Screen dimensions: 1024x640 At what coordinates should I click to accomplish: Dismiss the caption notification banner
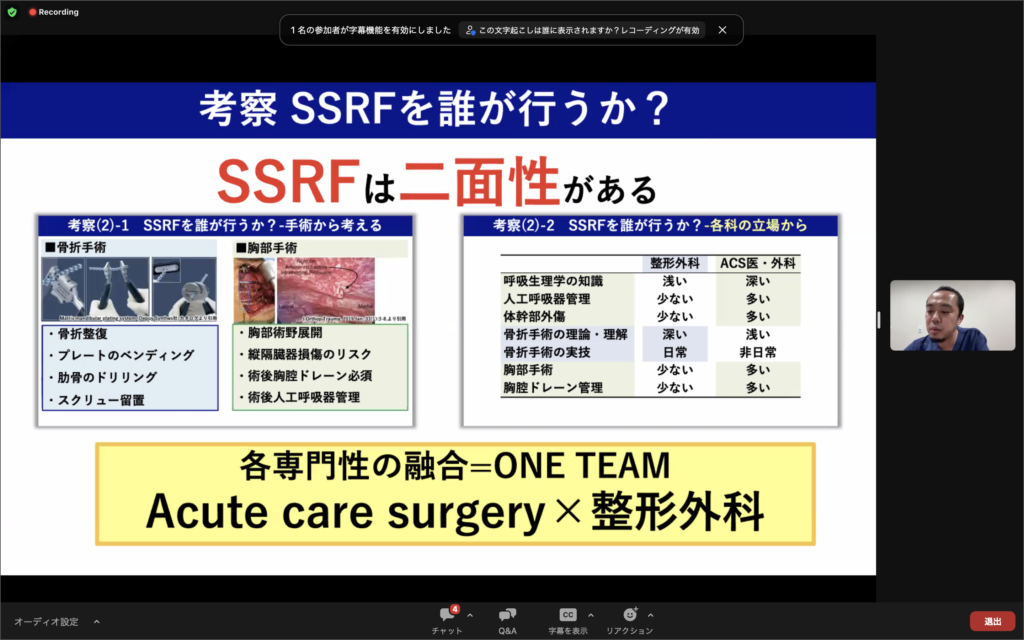pos(722,30)
